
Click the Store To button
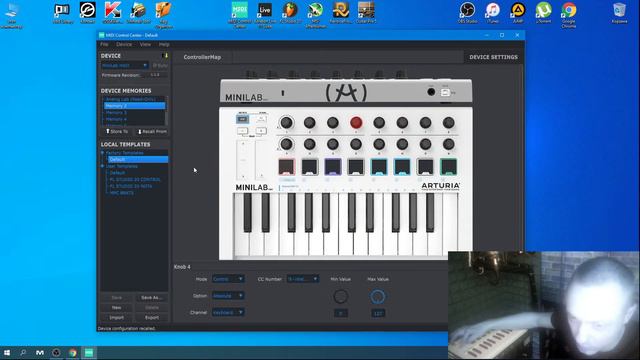pos(117,131)
